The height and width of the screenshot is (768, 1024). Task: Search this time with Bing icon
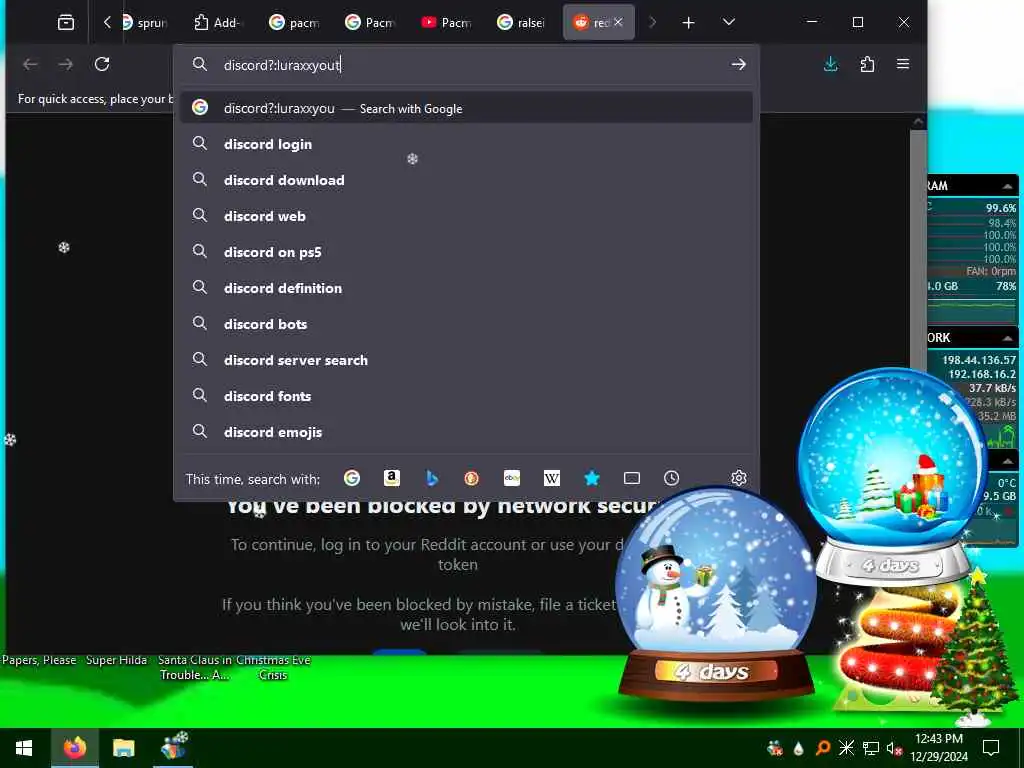coord(432,479)
